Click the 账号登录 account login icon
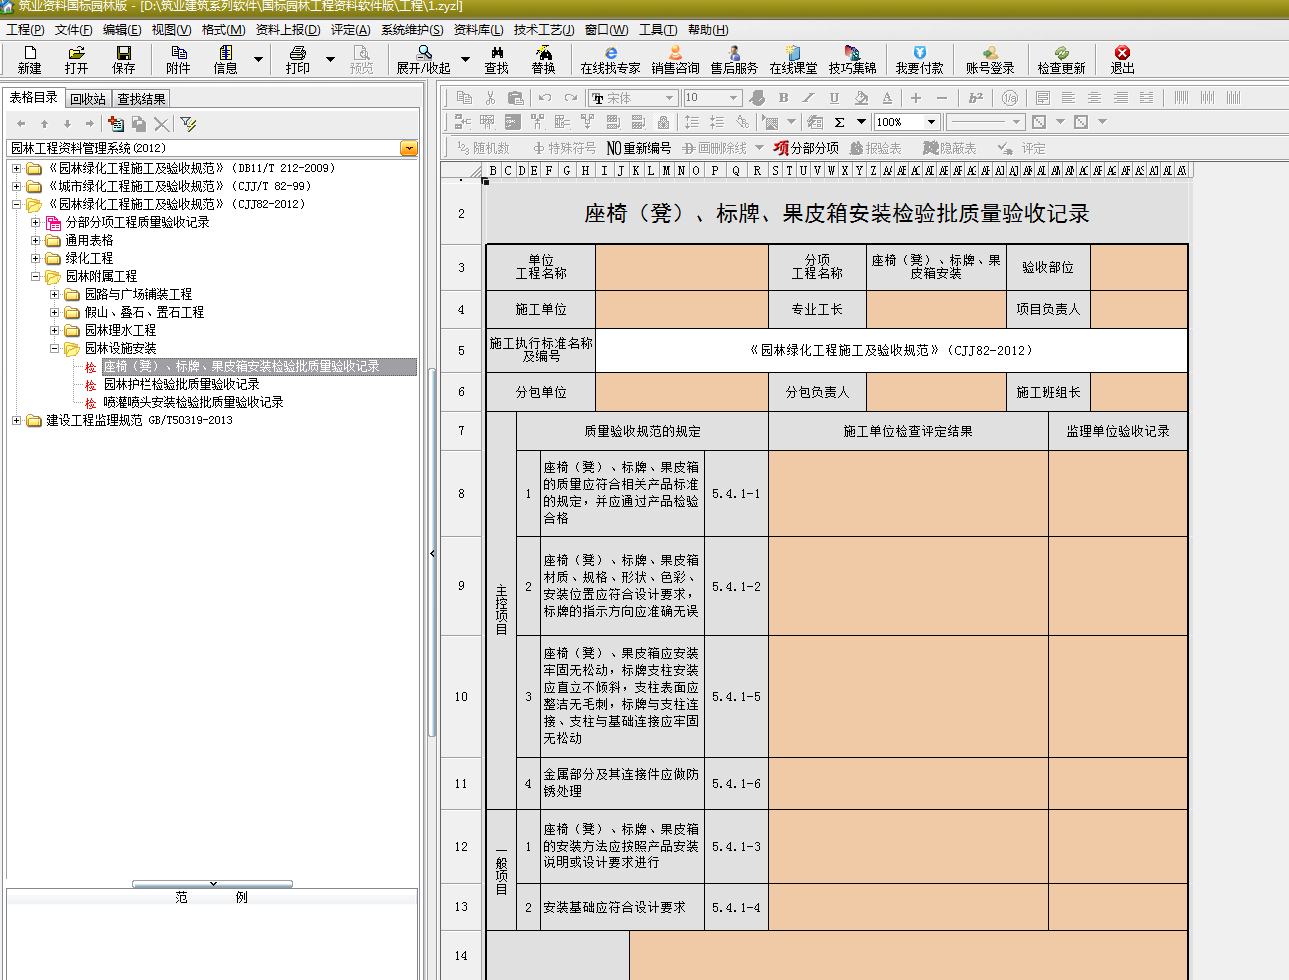 point(990,59)
